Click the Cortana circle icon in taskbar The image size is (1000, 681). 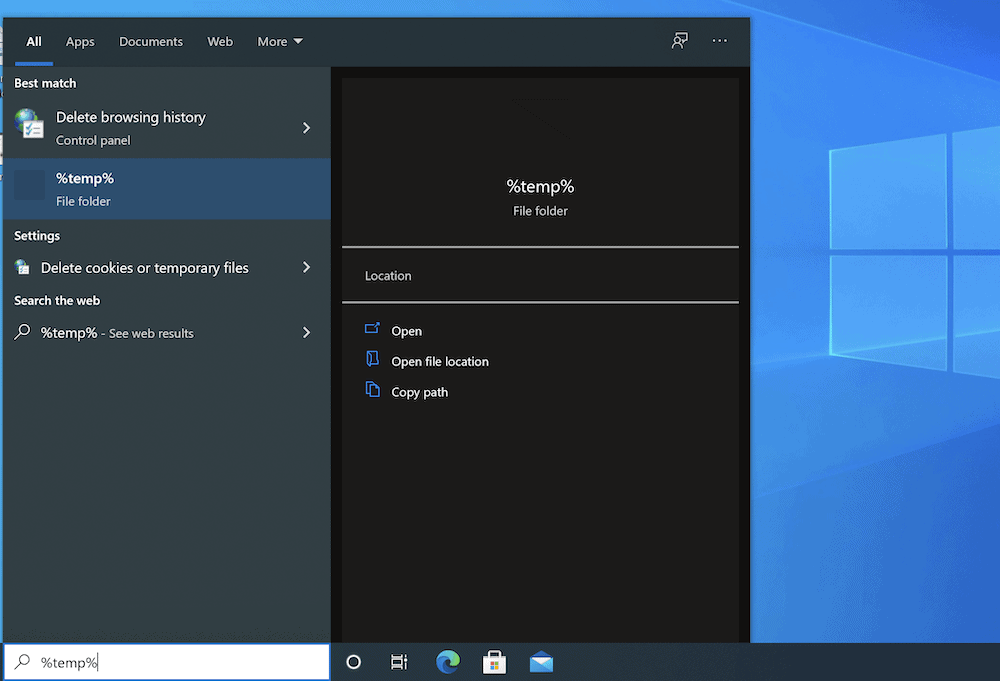(353, 662)
